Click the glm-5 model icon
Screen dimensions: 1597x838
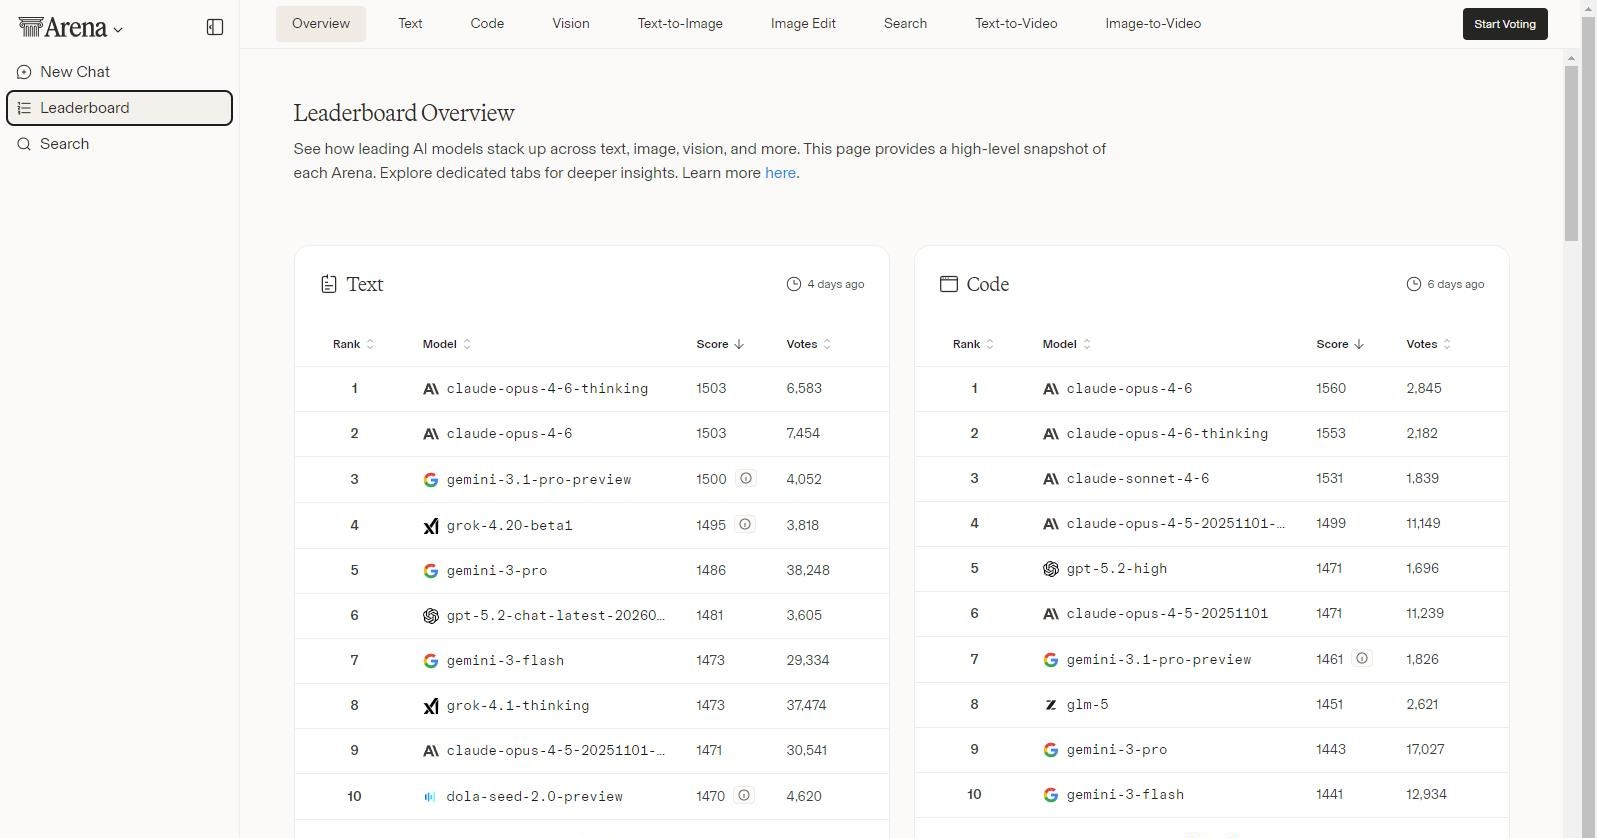(x=1051, y=705)
